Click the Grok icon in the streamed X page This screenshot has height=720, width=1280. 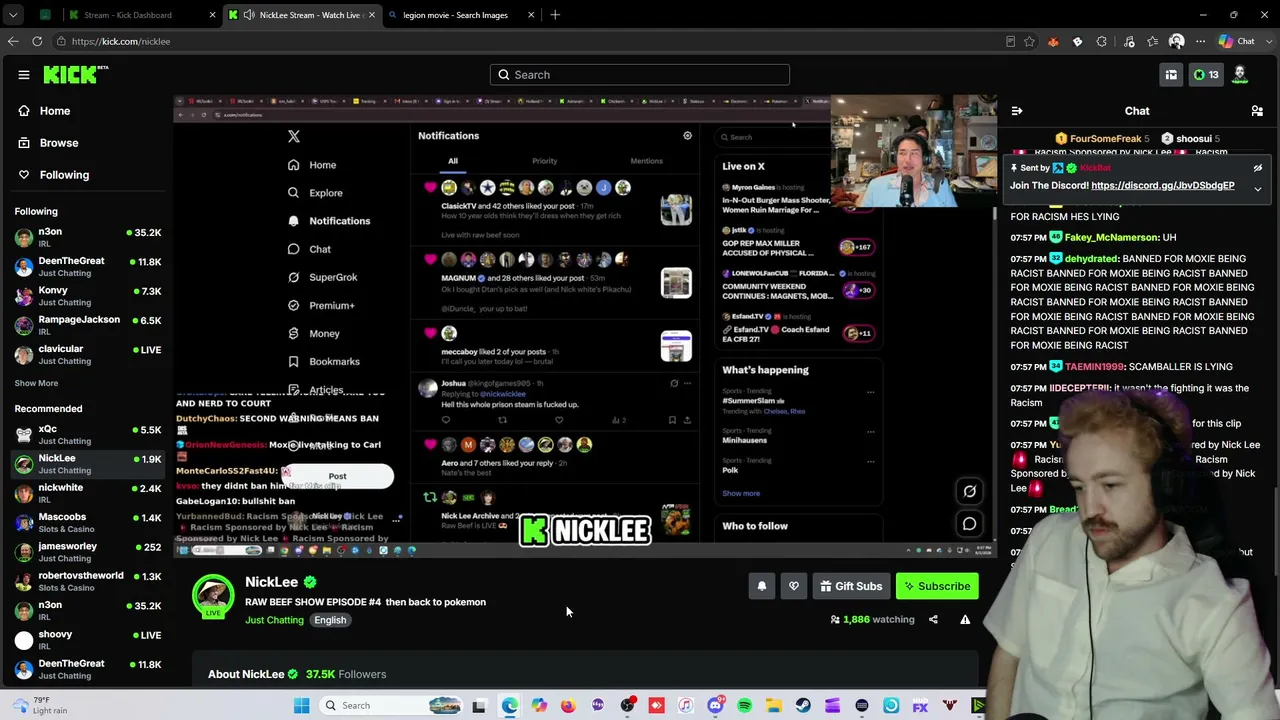click(x=969, y=491)
